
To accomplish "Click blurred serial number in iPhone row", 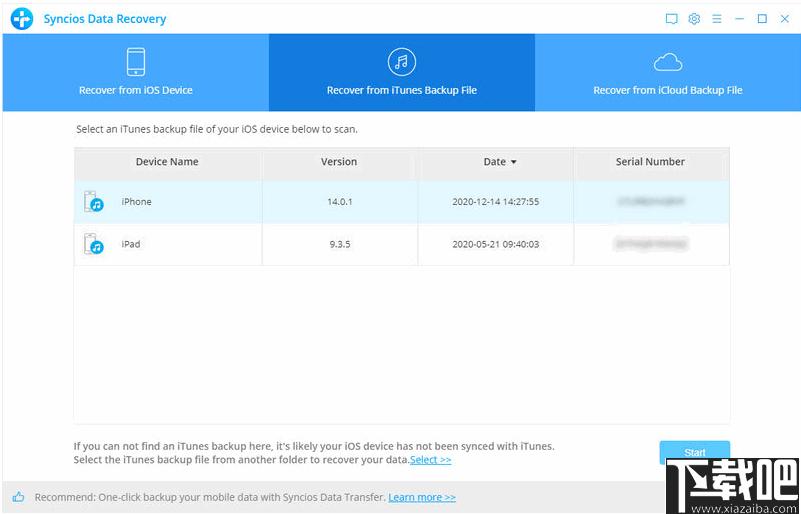I will (x=651, y=202).
